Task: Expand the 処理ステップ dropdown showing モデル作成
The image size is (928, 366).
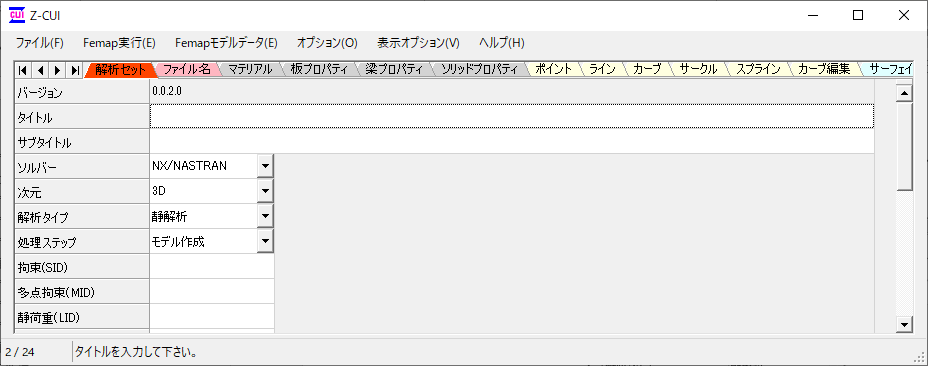Action: pyautogui.click(x=265, y=241)
